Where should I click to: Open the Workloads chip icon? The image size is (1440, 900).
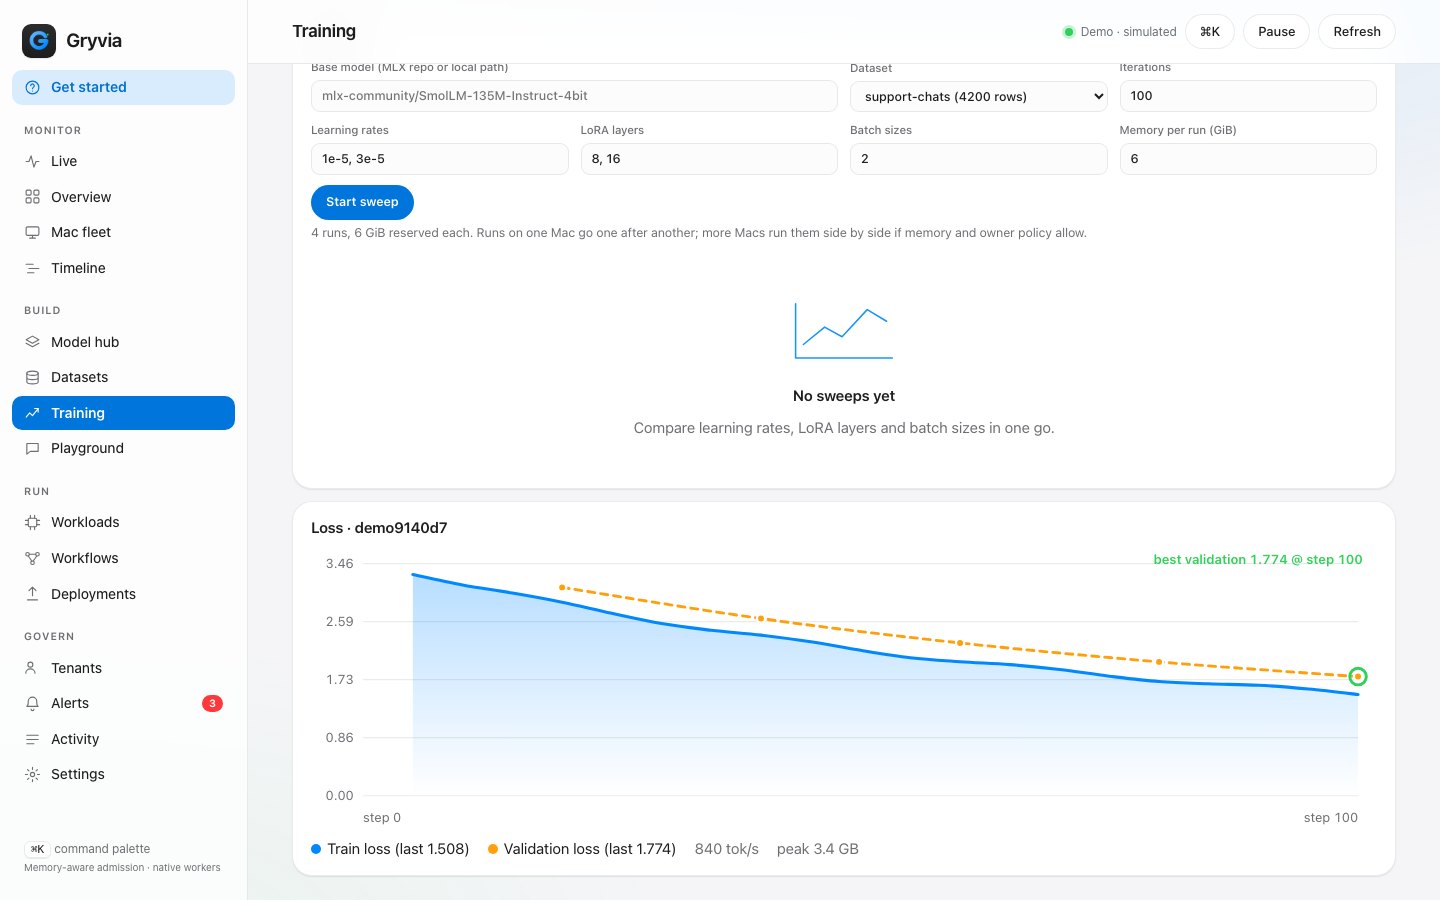pyautogui.click(x=32, y=522)
